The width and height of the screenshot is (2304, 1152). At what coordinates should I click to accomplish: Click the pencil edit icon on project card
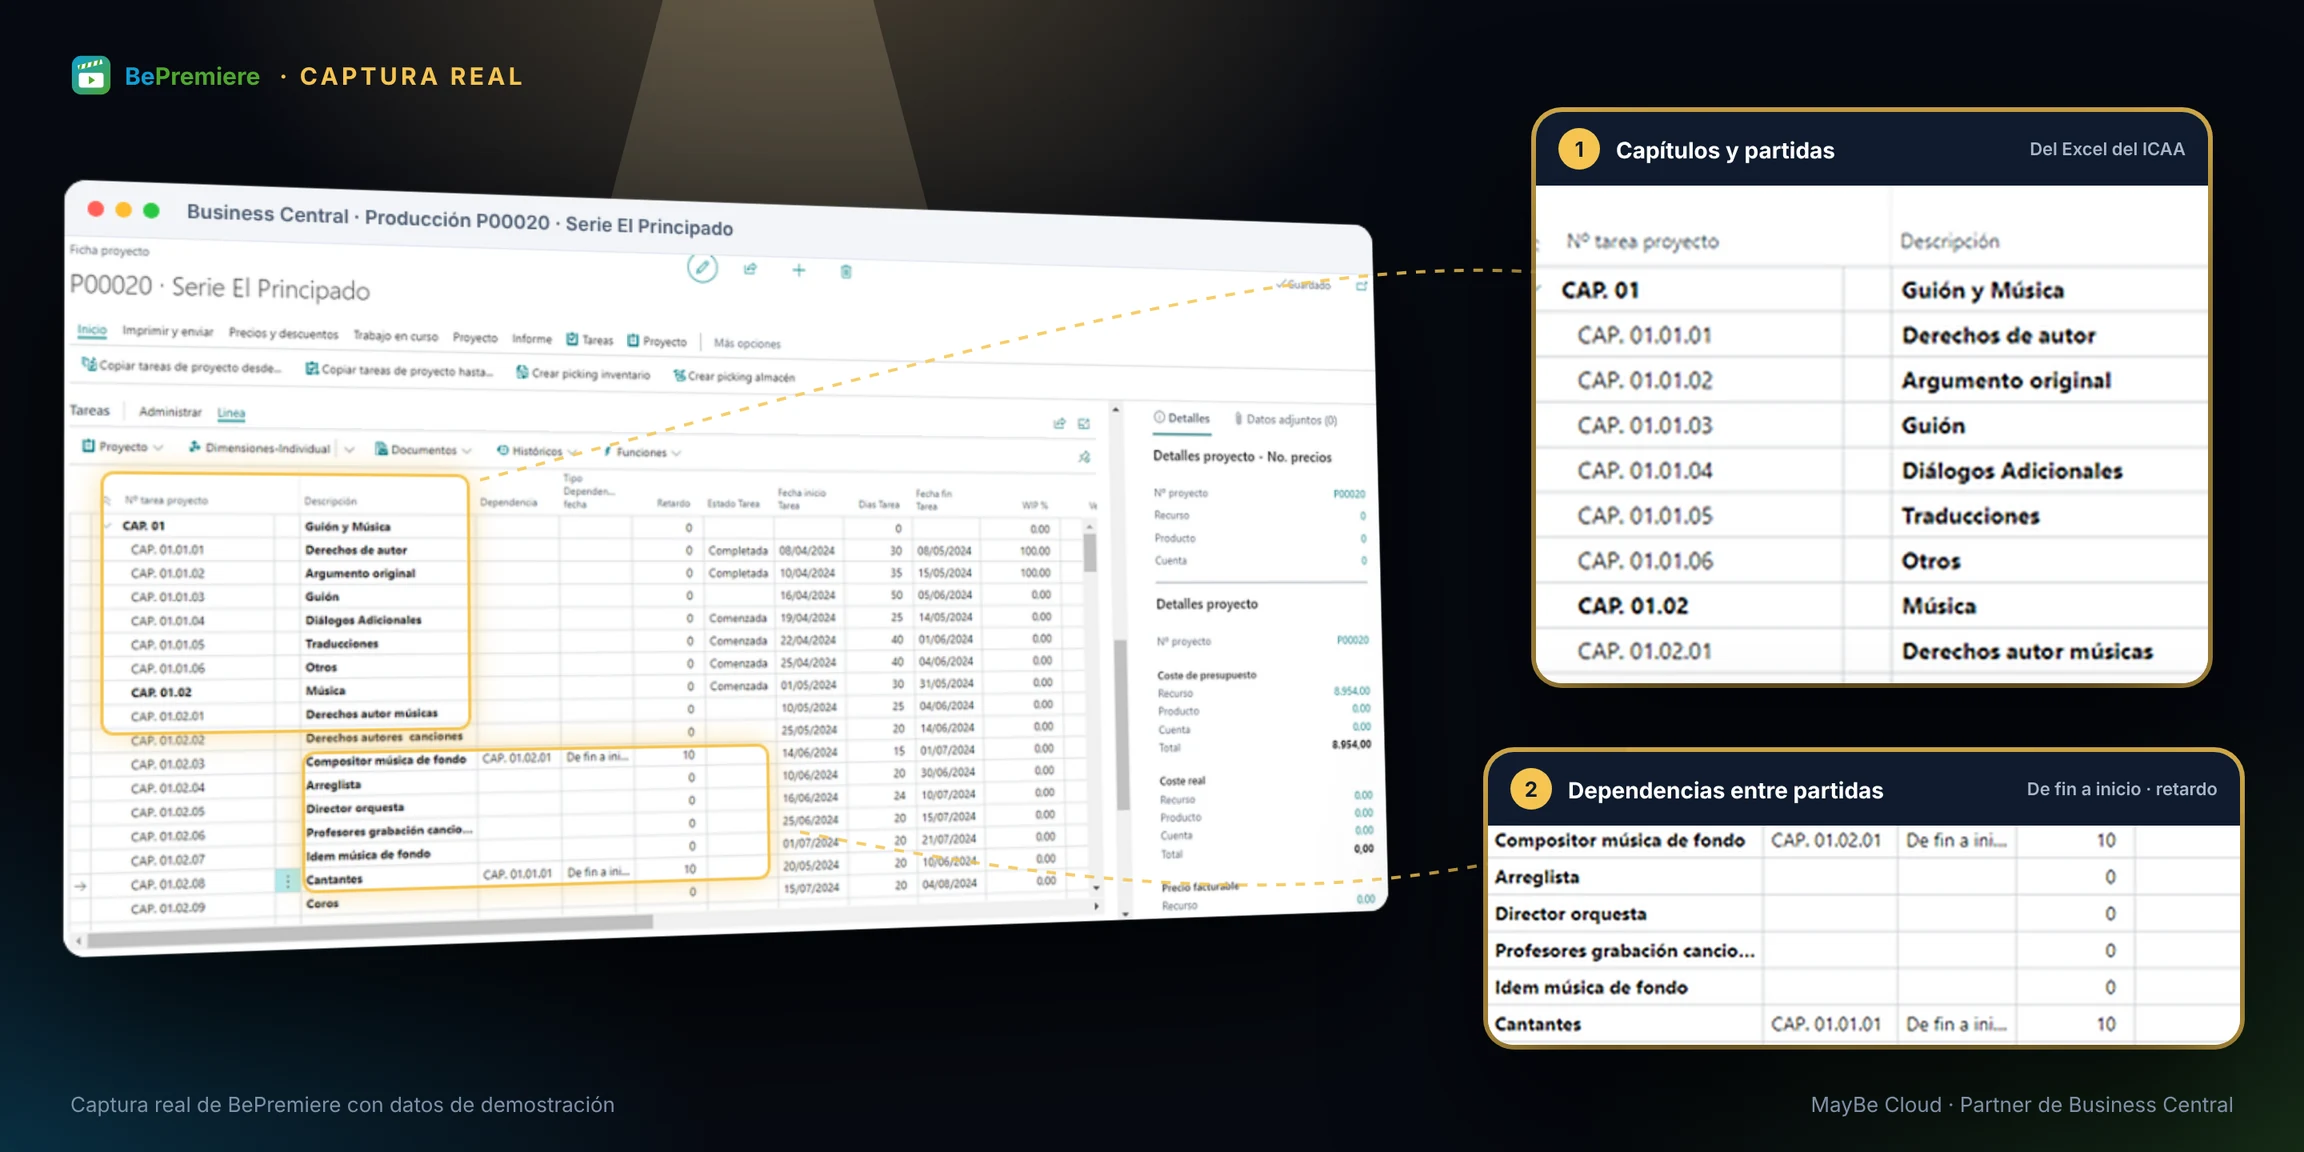702,268
